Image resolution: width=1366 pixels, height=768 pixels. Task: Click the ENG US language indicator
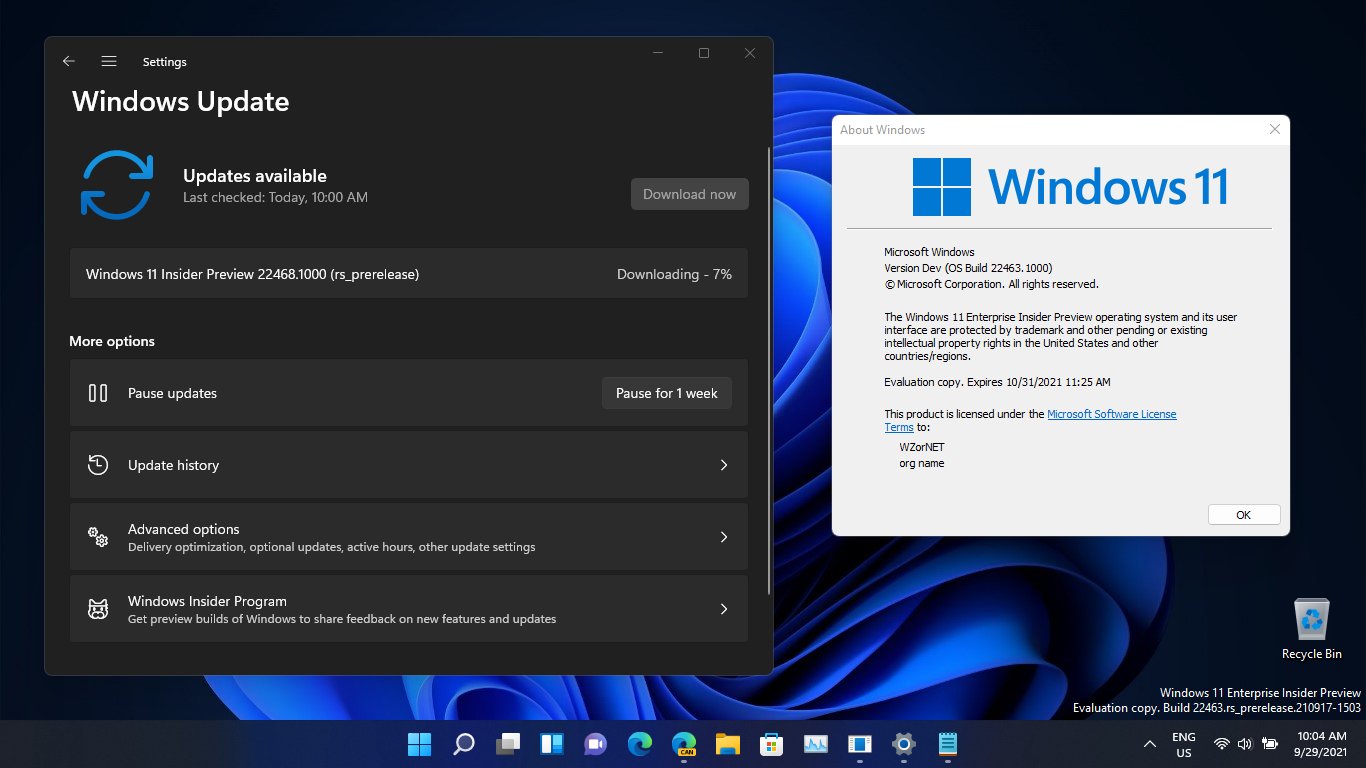click(x=1184, y=744)
